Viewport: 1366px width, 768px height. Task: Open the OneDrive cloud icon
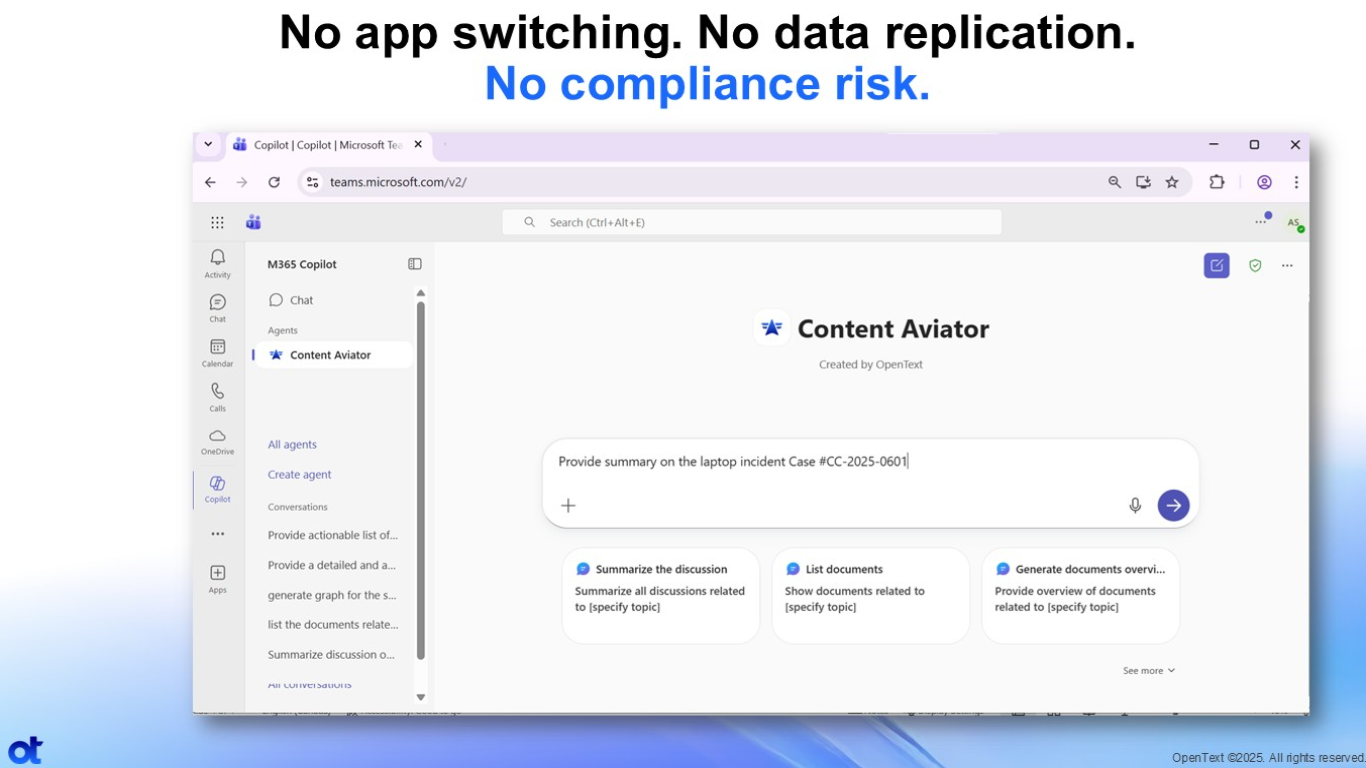[x=217, y=436]
